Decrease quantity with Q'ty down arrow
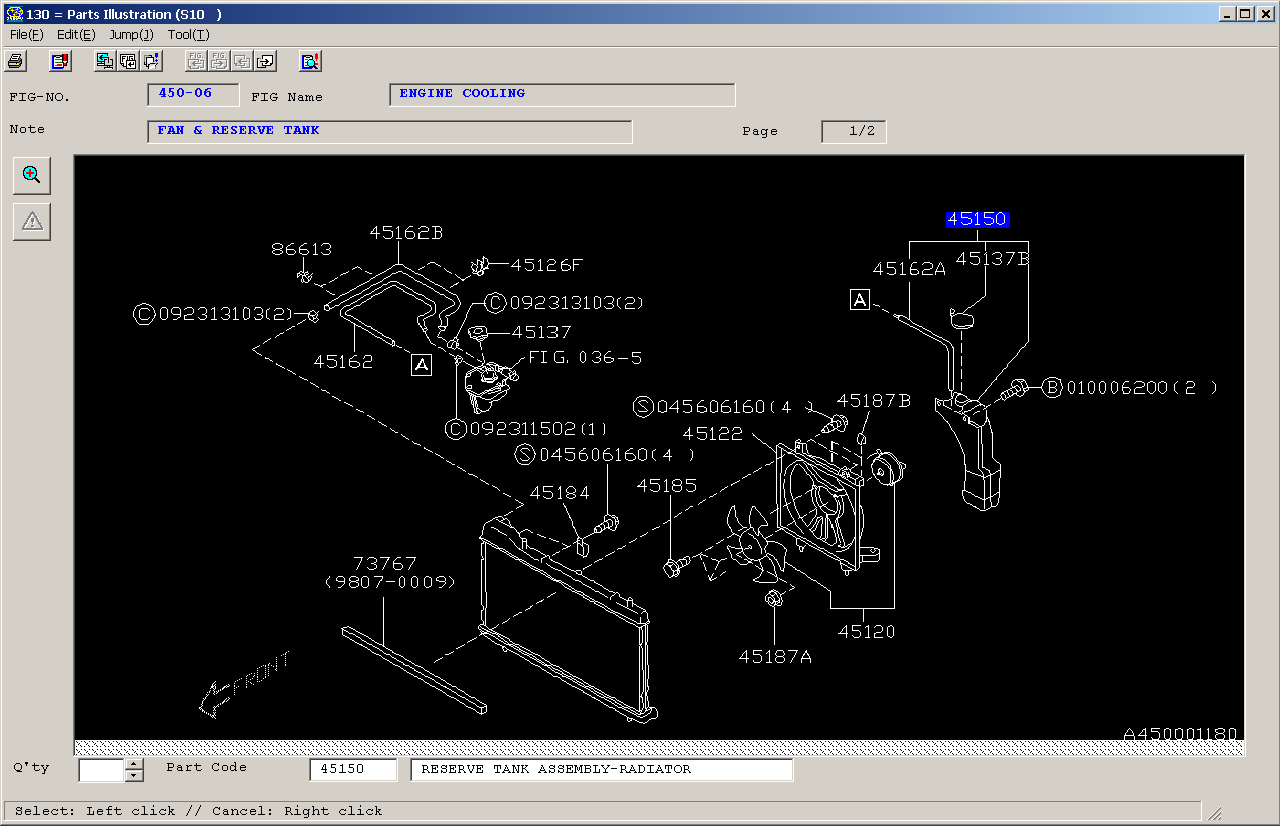 pyautogui.click(x=135, y=776)
